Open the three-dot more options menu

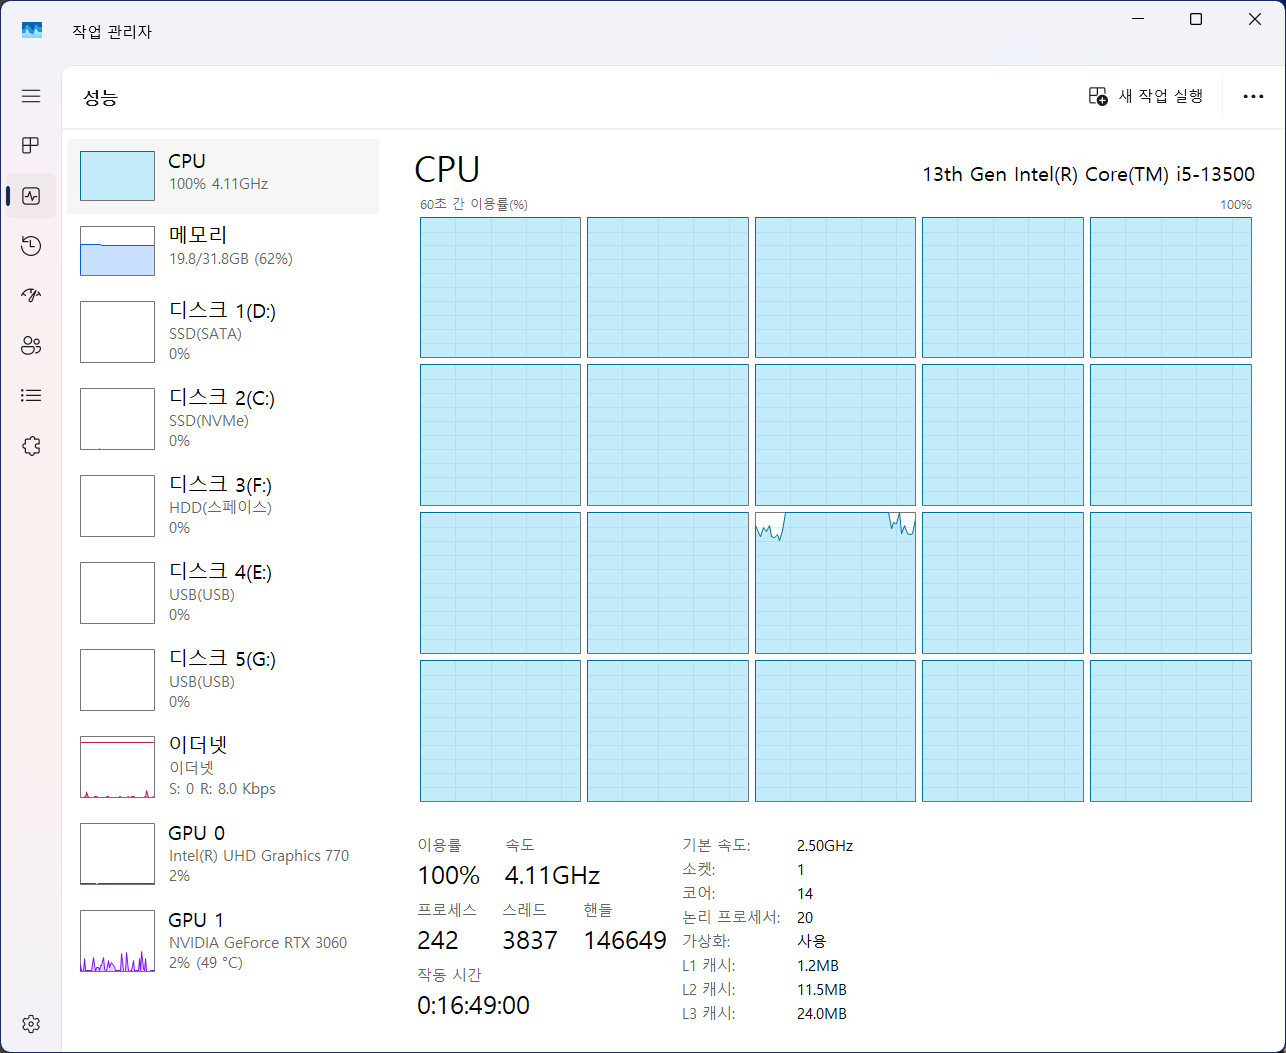tap(1253, 96)
